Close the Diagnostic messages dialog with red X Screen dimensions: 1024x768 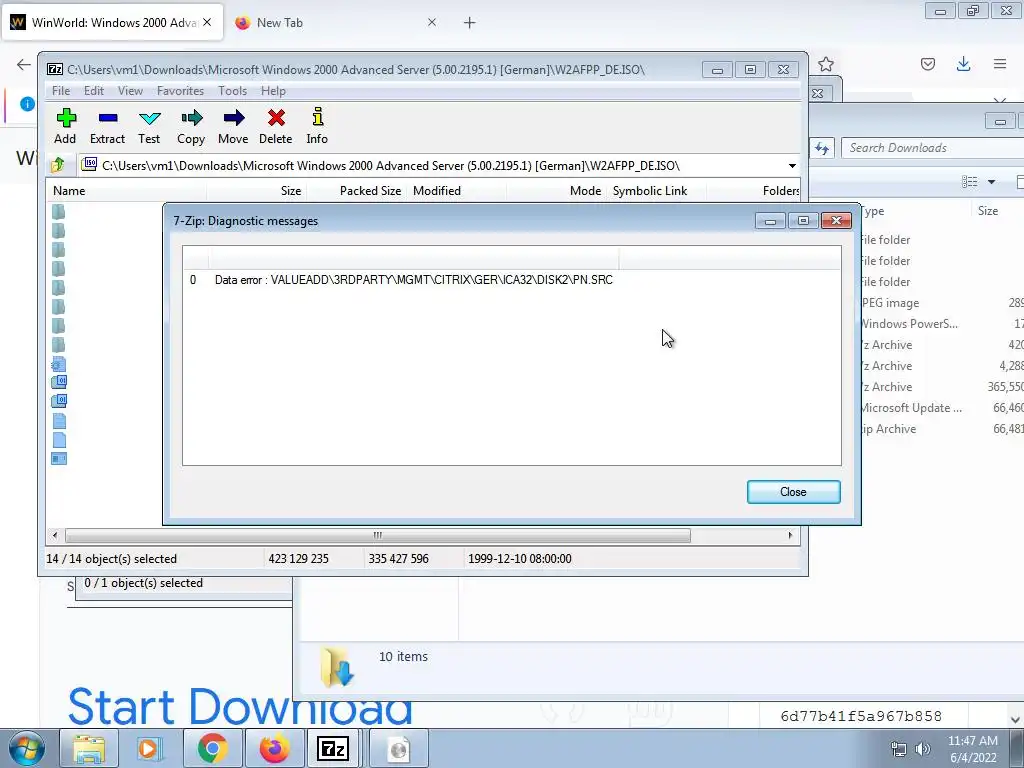tap(836, 221)
